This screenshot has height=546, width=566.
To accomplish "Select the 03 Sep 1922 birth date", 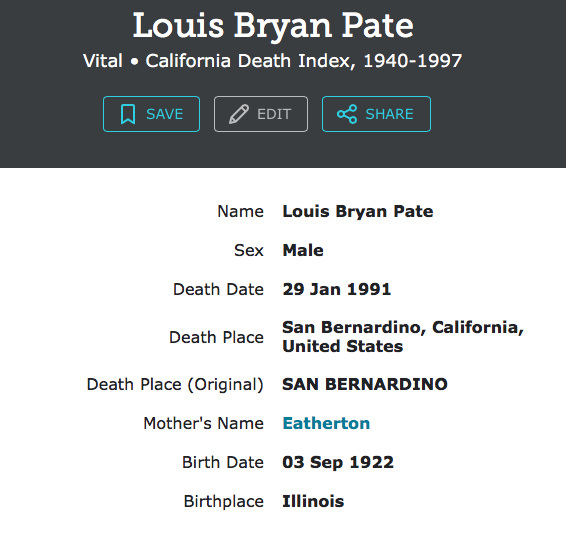I will (x=338, y=463).
